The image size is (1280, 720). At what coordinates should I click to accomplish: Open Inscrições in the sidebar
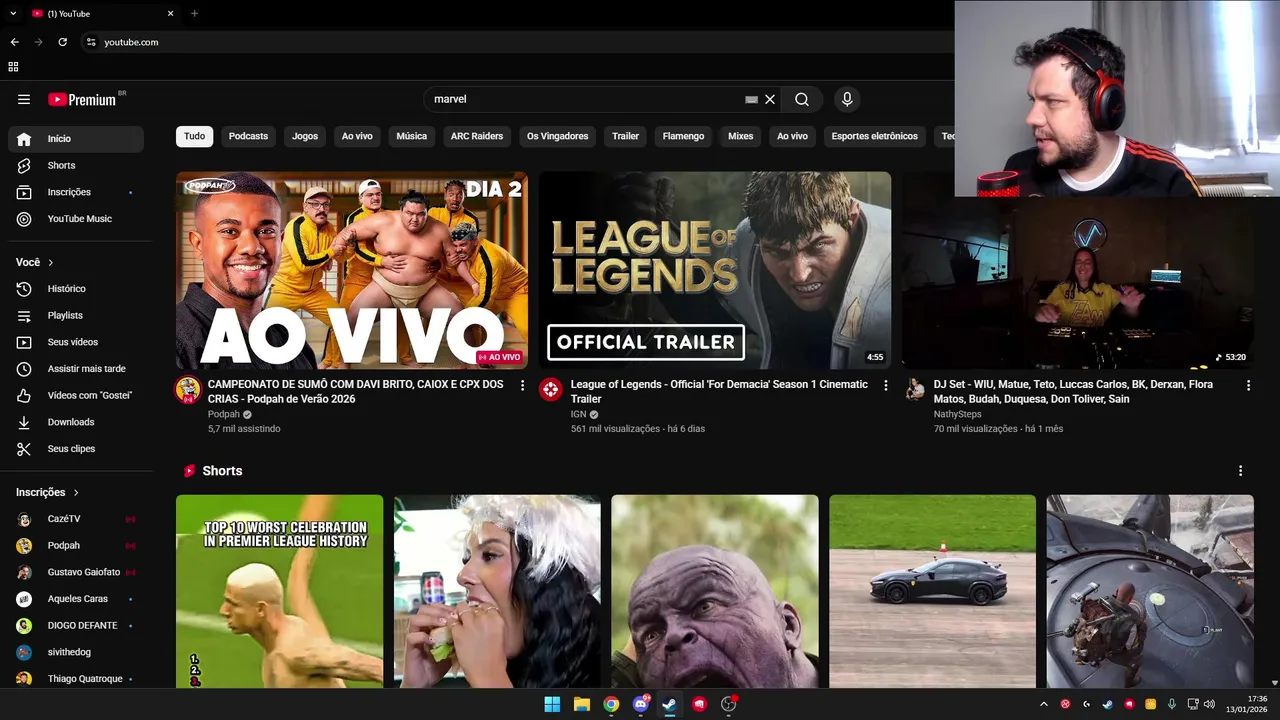pyautogui.click(x=76, y=192)
